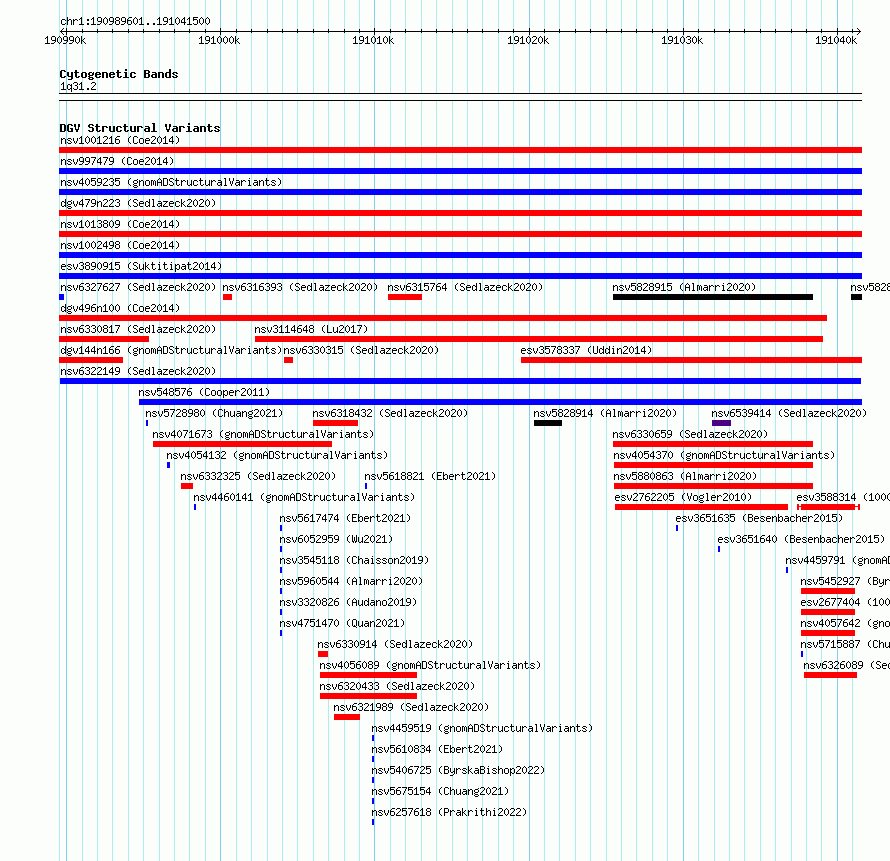This screenshot has width=890, height=861.
Task: Select nsv5715887 variant label
Action: (845, 644)
